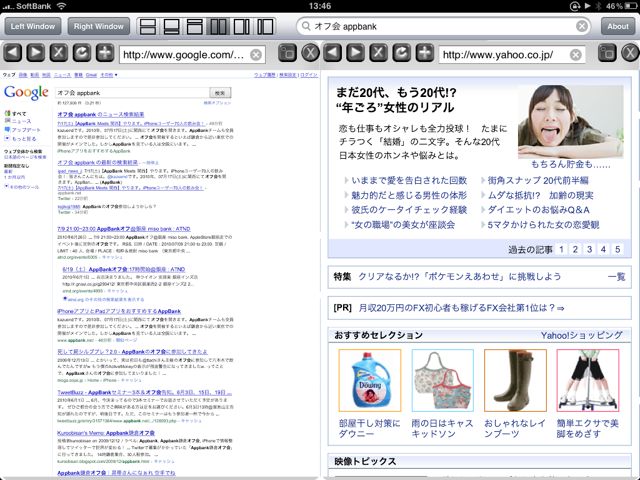Viewport: 640px width, 480px height.
Task: Open the ポケモンえあわせ feature link
Action: (x=460, y=277)
